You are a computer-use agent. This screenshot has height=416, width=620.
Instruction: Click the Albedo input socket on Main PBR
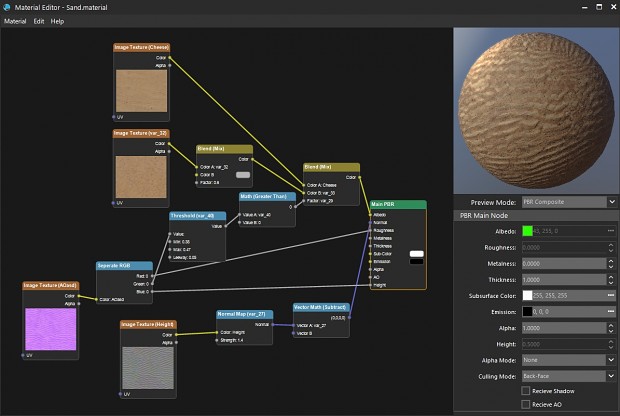(x=370, y=215)
